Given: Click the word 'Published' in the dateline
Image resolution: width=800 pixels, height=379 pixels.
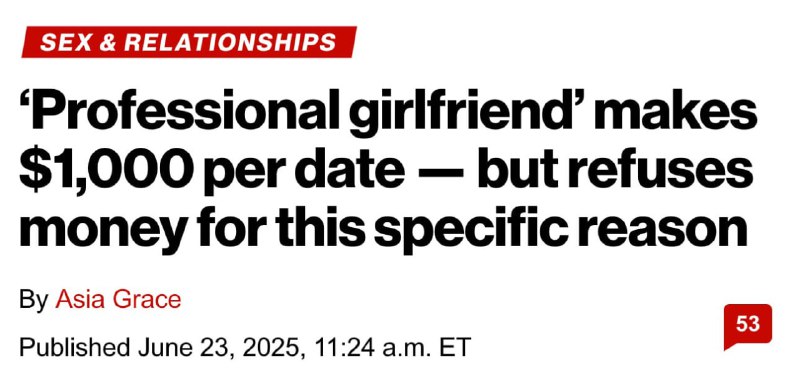Looking at the screenshot, I should pyautogui.click(x=74, y=347).
